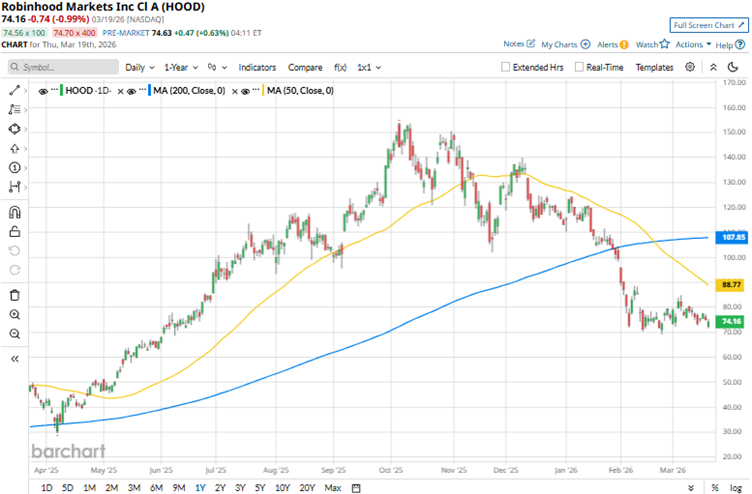This screenshot has width=752, height=494.
Task: Click the zoom in magnifier icon
Action: [14, 314]
